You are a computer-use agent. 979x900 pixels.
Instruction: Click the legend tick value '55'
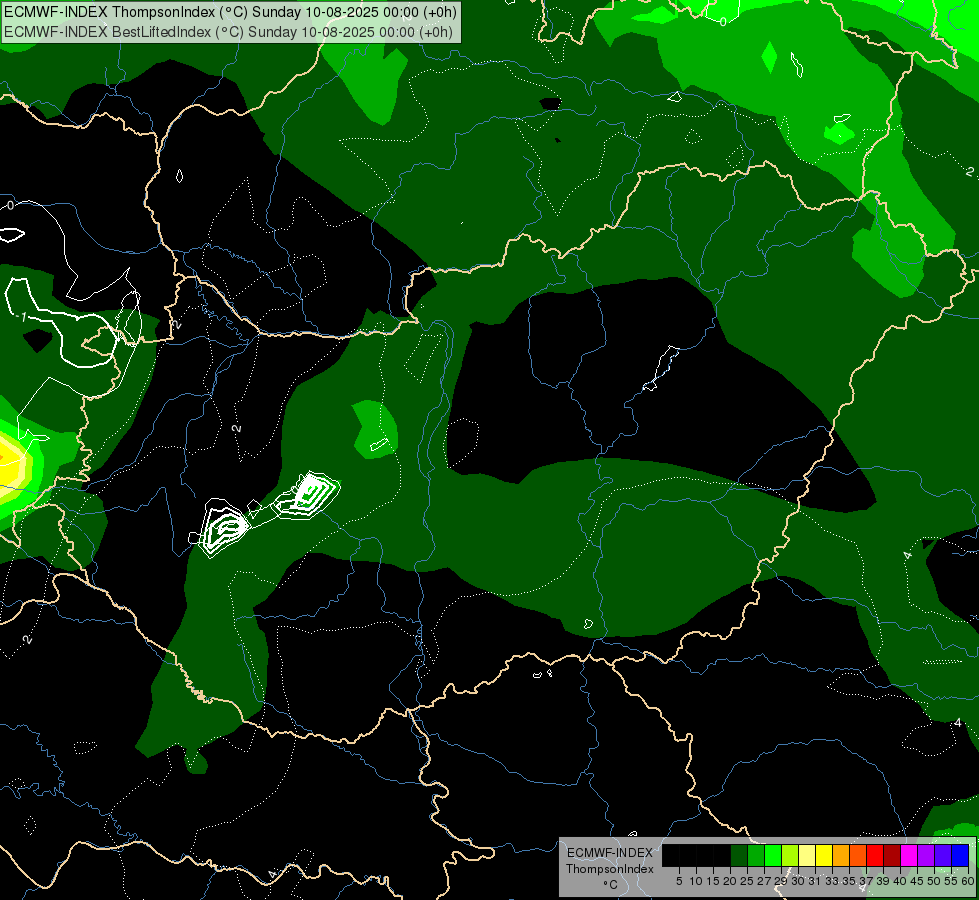(950, 881)
